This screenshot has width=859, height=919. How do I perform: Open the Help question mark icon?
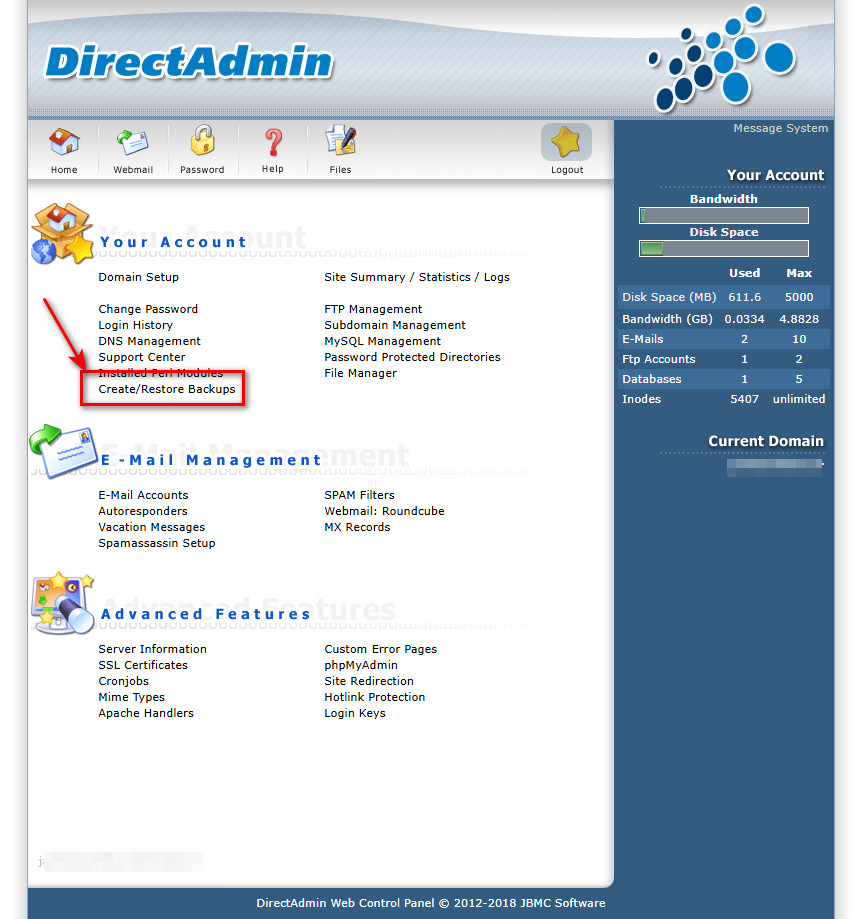click(272, 142)
